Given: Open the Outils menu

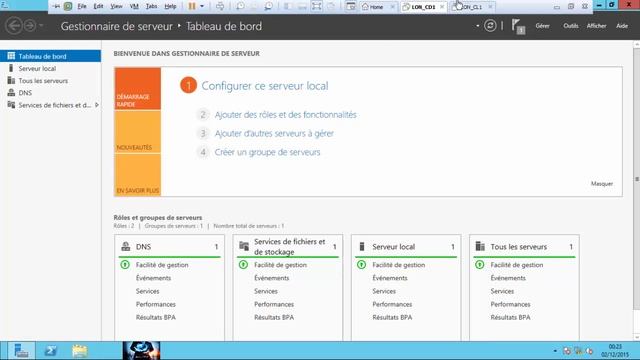Looking at the screenshot, I should 571,26.
